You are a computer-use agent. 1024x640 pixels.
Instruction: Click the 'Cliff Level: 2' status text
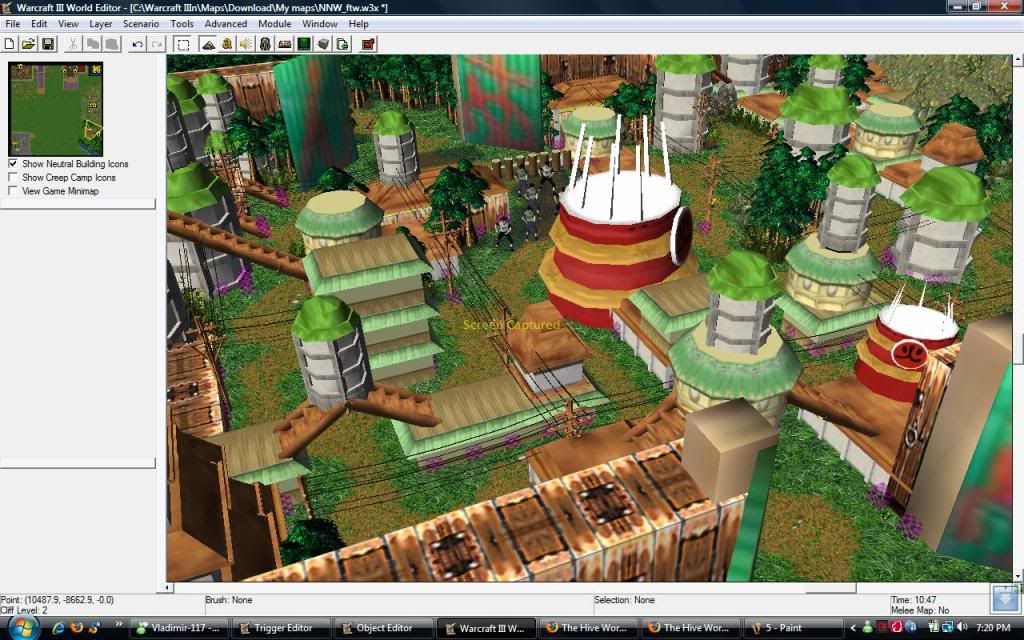pos(24,610)
